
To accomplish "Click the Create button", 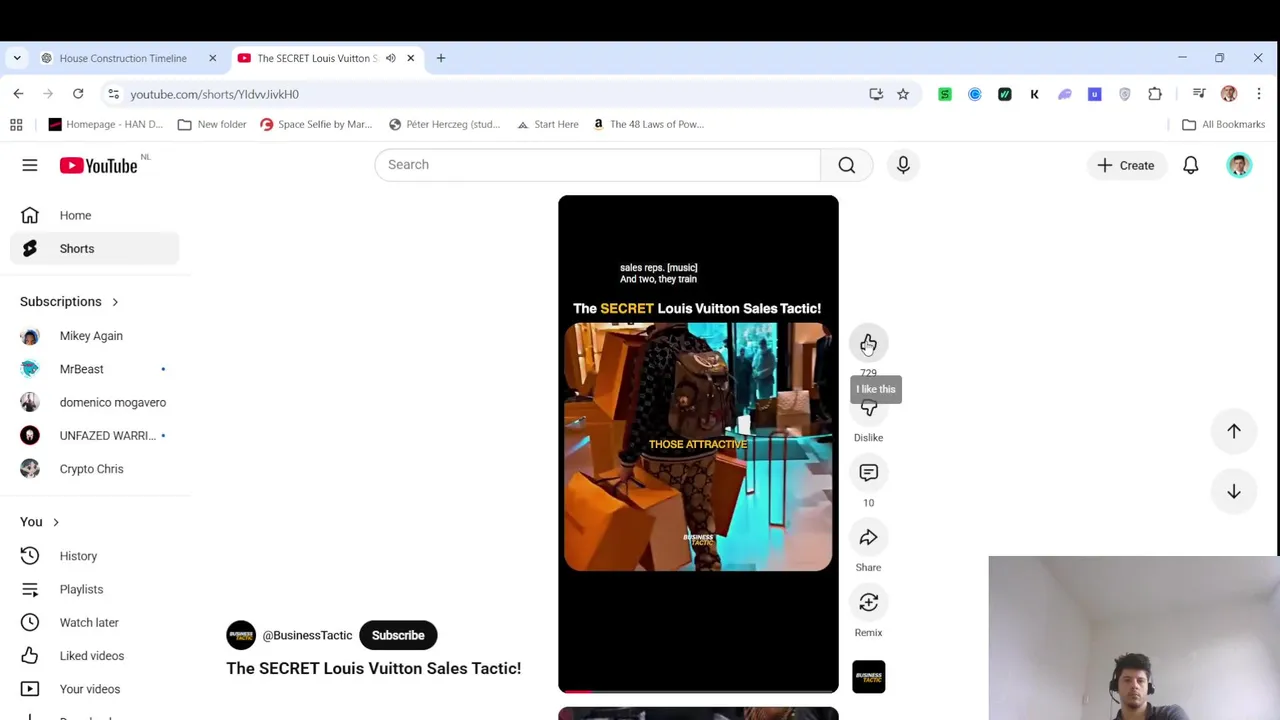I will [1126, 165].
